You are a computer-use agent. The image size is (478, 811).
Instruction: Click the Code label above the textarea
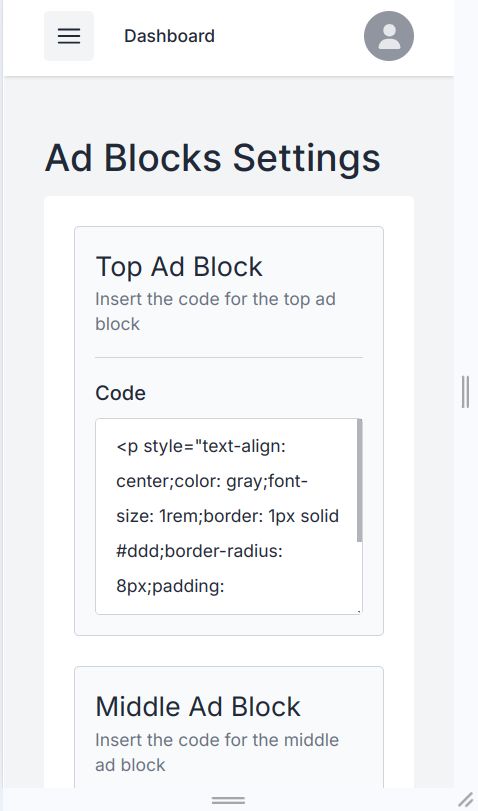pos(121,393)
